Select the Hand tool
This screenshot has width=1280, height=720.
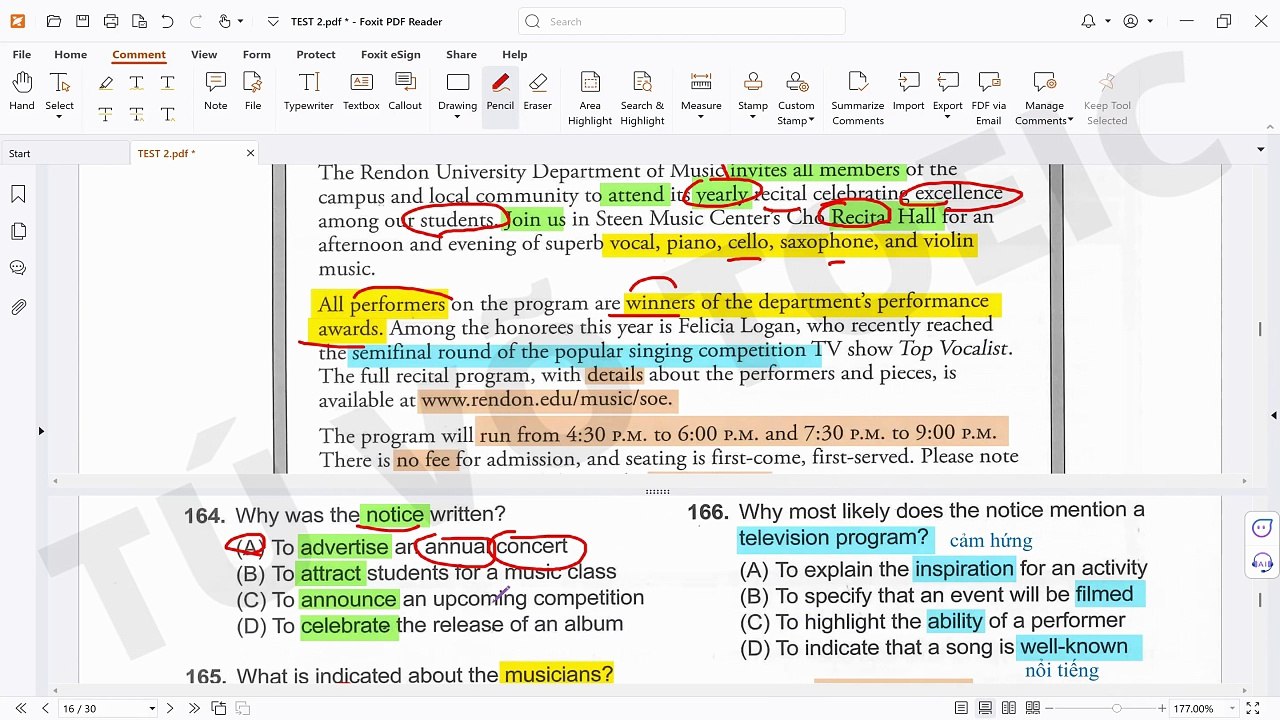click(x=21, y=91)
